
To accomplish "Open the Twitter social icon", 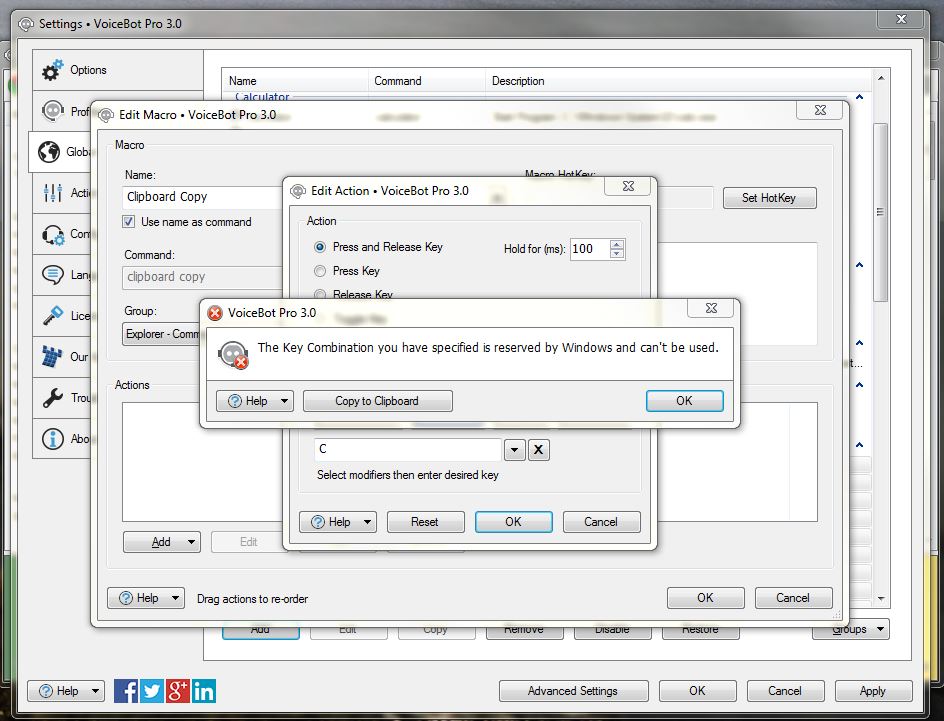I will [x=152, y=690].
